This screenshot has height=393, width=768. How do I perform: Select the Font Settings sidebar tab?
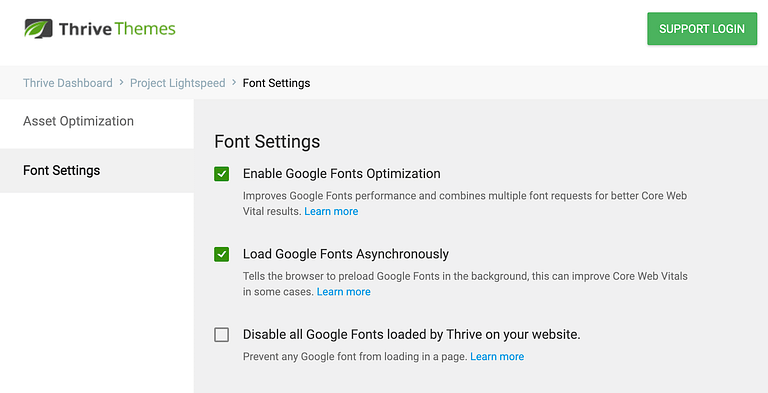[97, 171]
